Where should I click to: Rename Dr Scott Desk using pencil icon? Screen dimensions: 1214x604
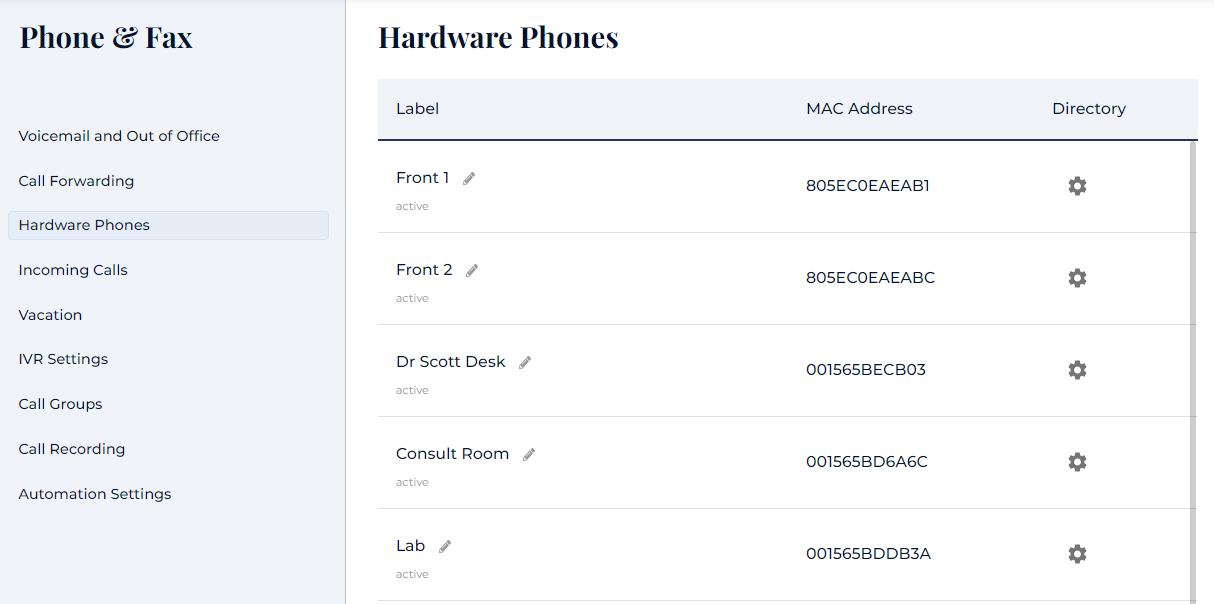tap(525, 363)
